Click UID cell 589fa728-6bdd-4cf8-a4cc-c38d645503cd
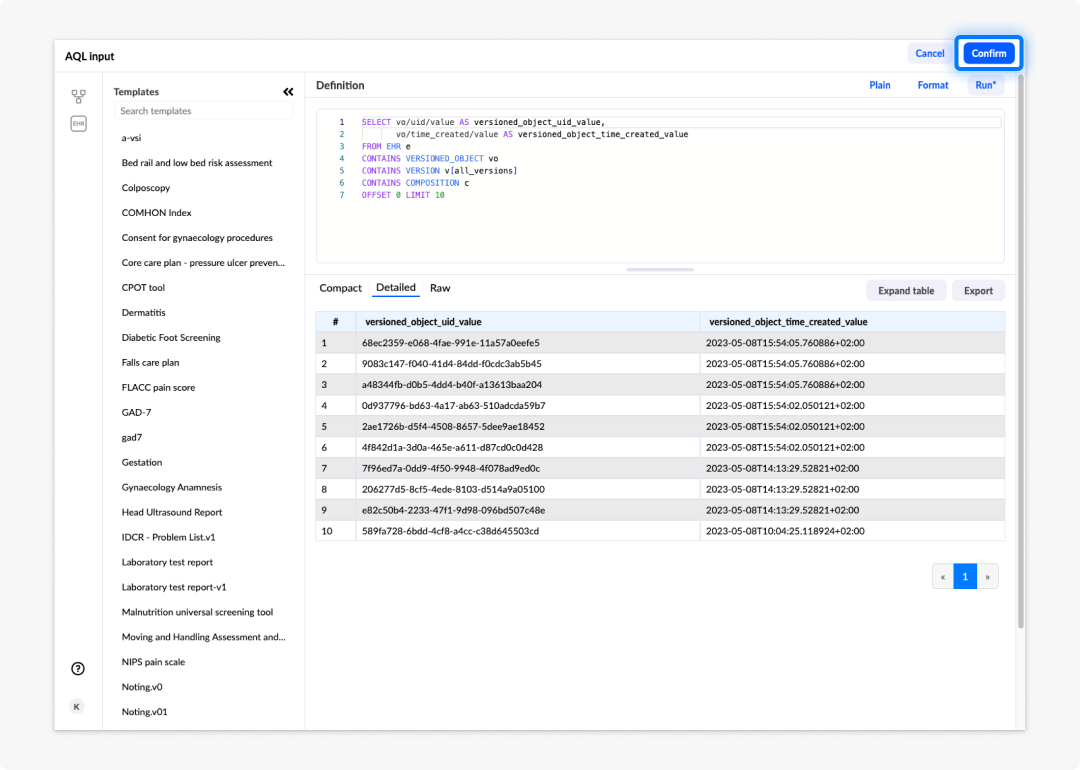The image size is (1080, 770). [x=528, y=531]
